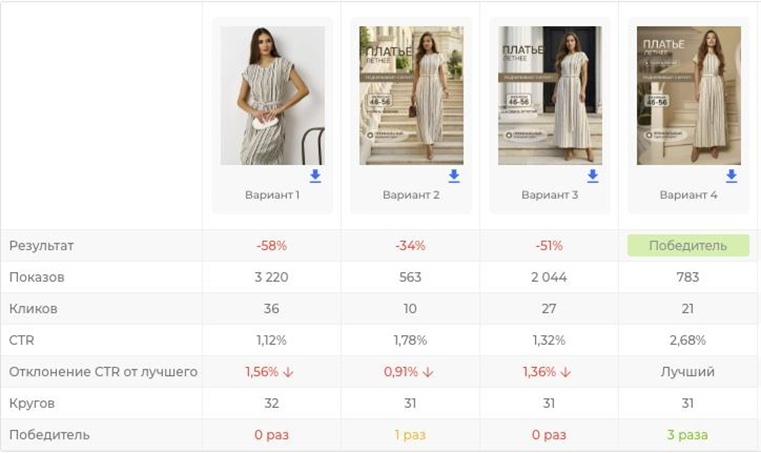Open the Вариант 3 thumbnail with dark door
The width and height of the screenshot is (761, 453).
tap(550, 96)
